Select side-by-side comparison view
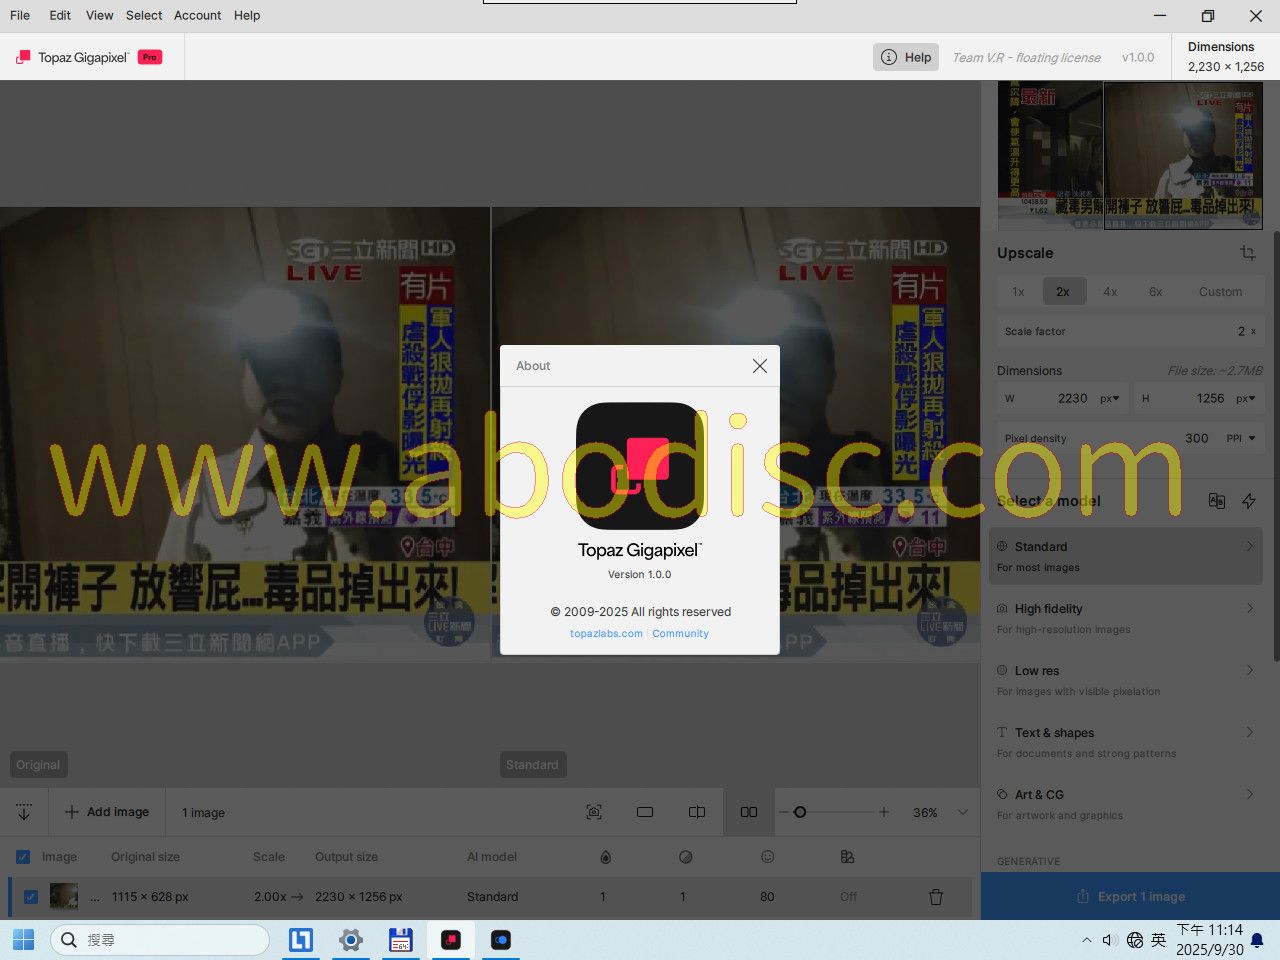1280x960 pixels. (x=749, y=812)
